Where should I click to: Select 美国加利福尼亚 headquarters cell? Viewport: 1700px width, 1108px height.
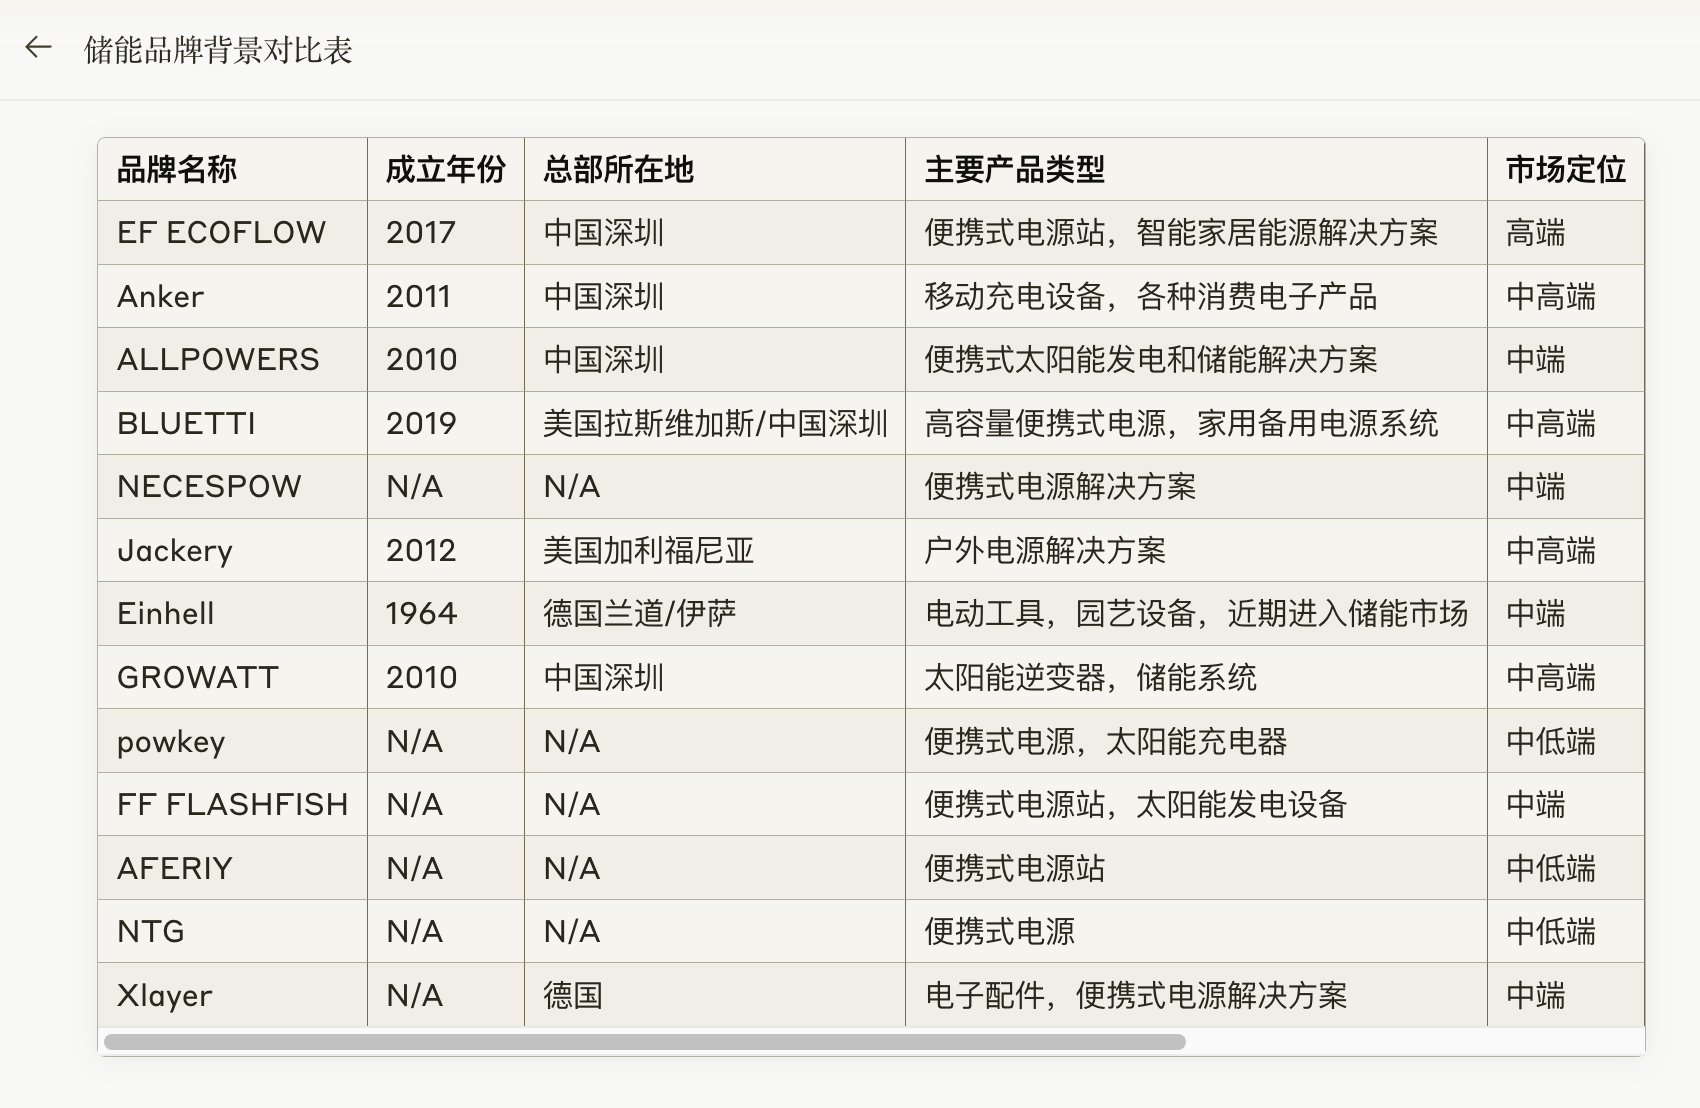coord(715,550)
